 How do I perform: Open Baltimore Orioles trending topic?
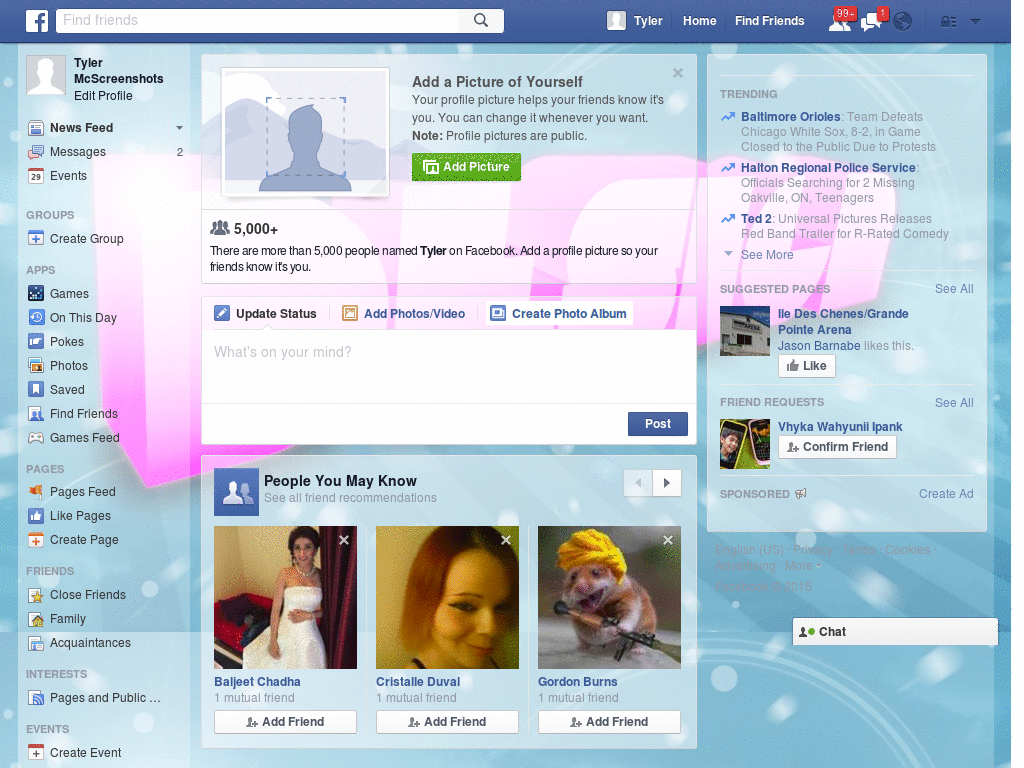pyautogui.click(x=791, y=117)
